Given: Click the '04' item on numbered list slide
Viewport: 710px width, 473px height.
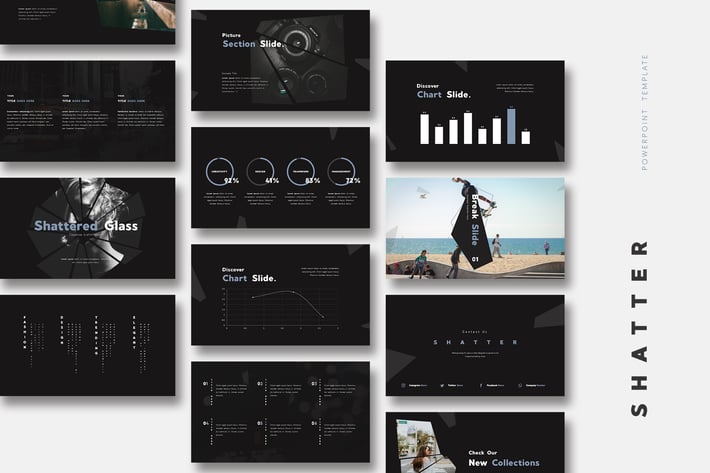Looking at the screenshot, I should click(x=206, y=424).
